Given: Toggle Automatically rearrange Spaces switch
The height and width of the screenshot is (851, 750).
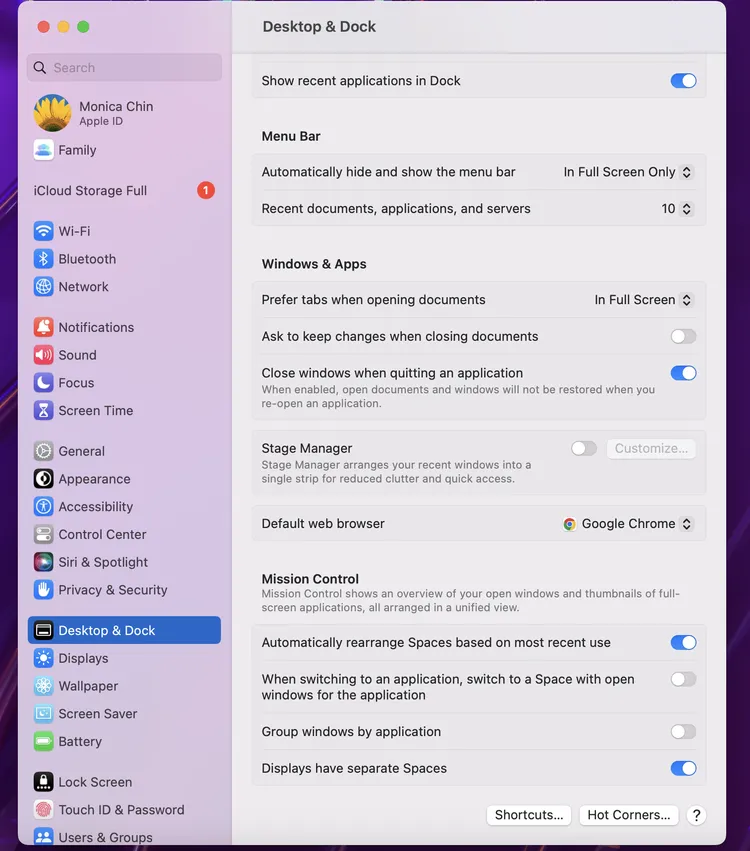Looking at the screenshot, I should click(683, 643).
